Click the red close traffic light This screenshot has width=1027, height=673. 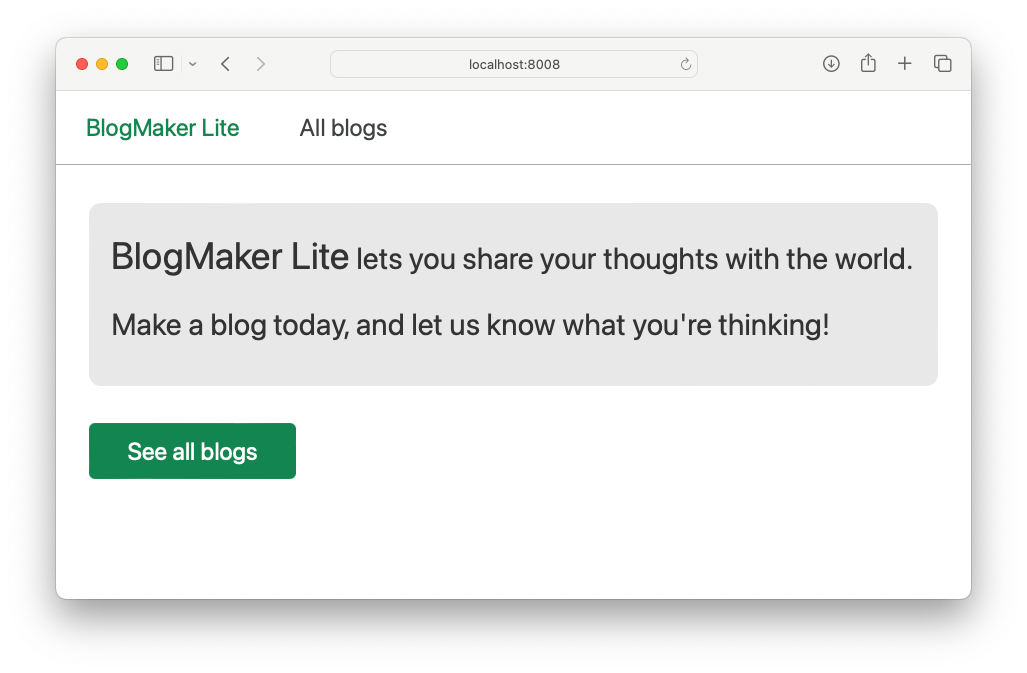click(x=81, y=63)
